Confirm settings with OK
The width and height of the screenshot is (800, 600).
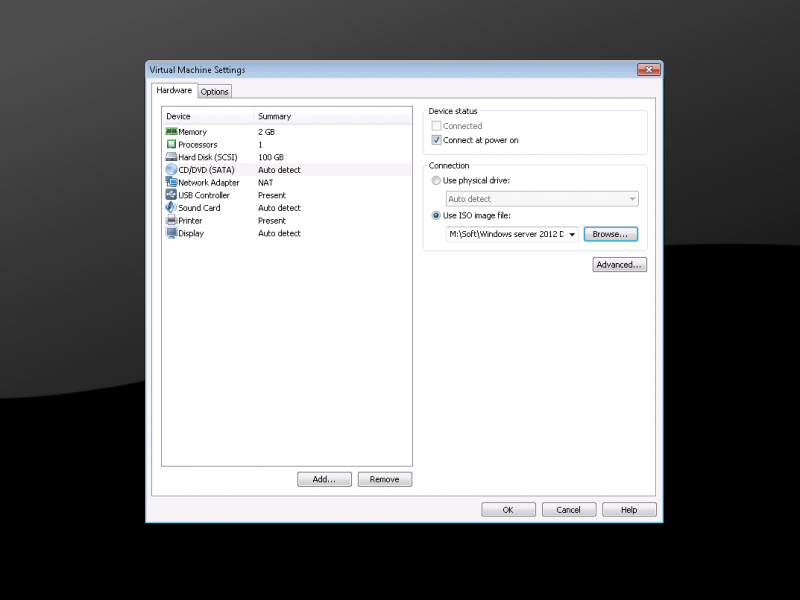pos(508,510)
